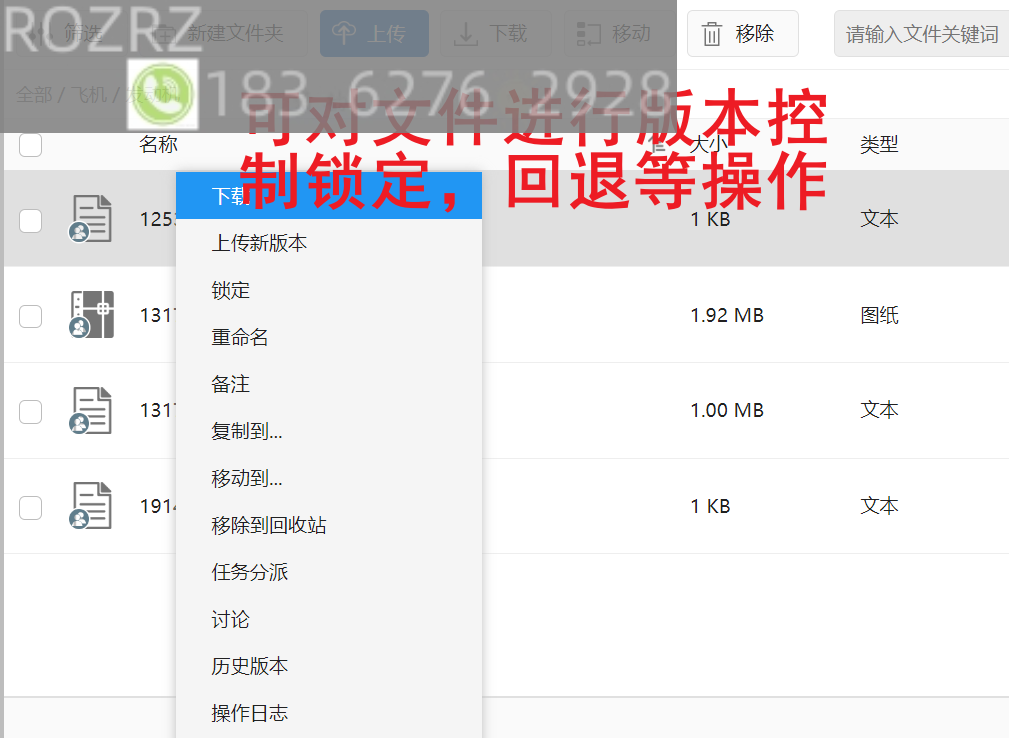Click the 全部 breadcrumb link
Screen dimensions: 1009x738
pos(33,95)
